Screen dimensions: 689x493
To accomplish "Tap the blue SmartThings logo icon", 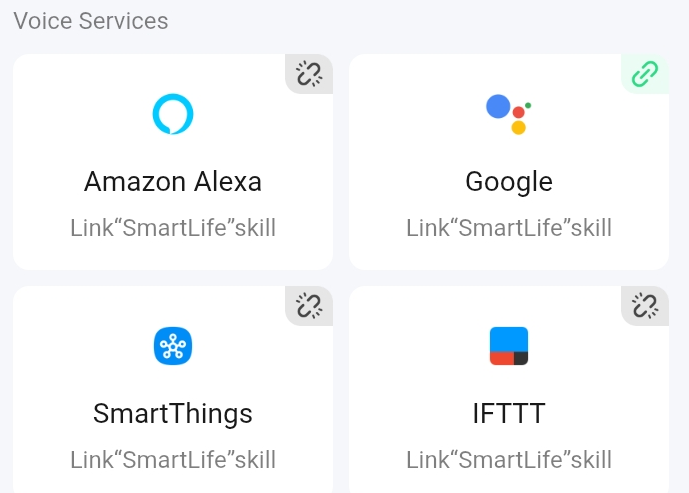I will (173, 346).
